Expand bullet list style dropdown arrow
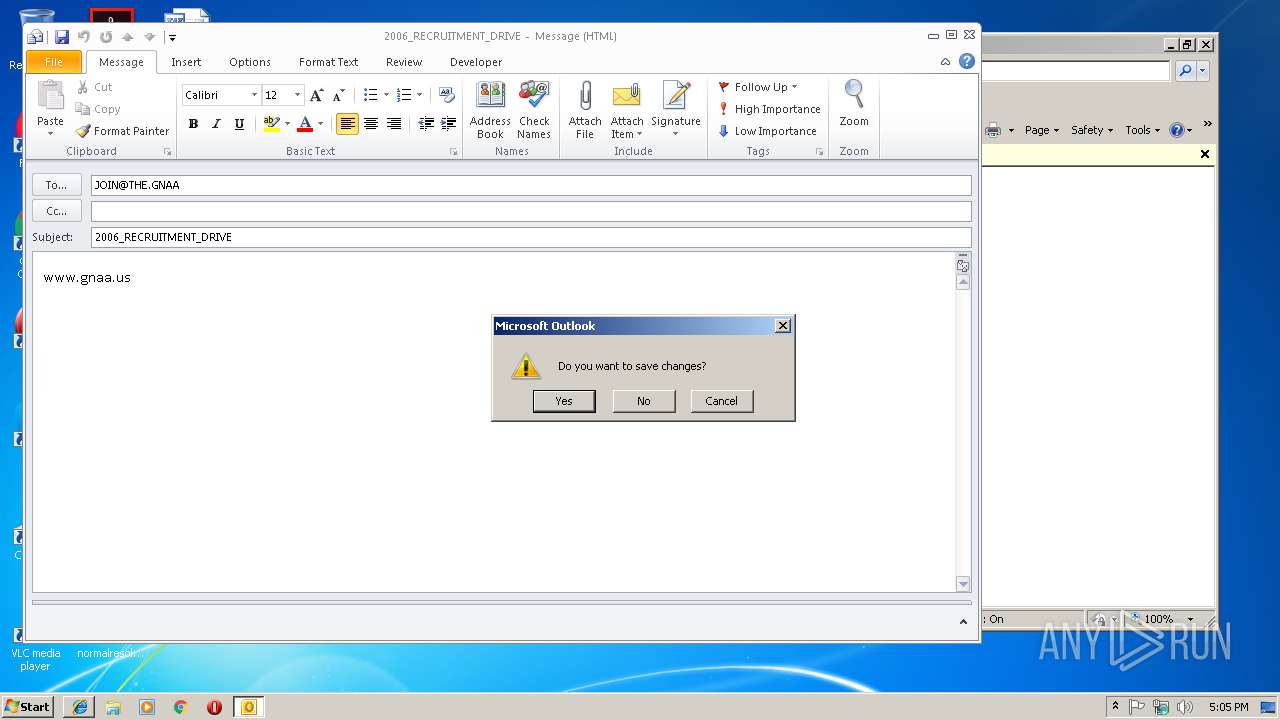This screenshot has width=1280, height=720. pos(386,95)
